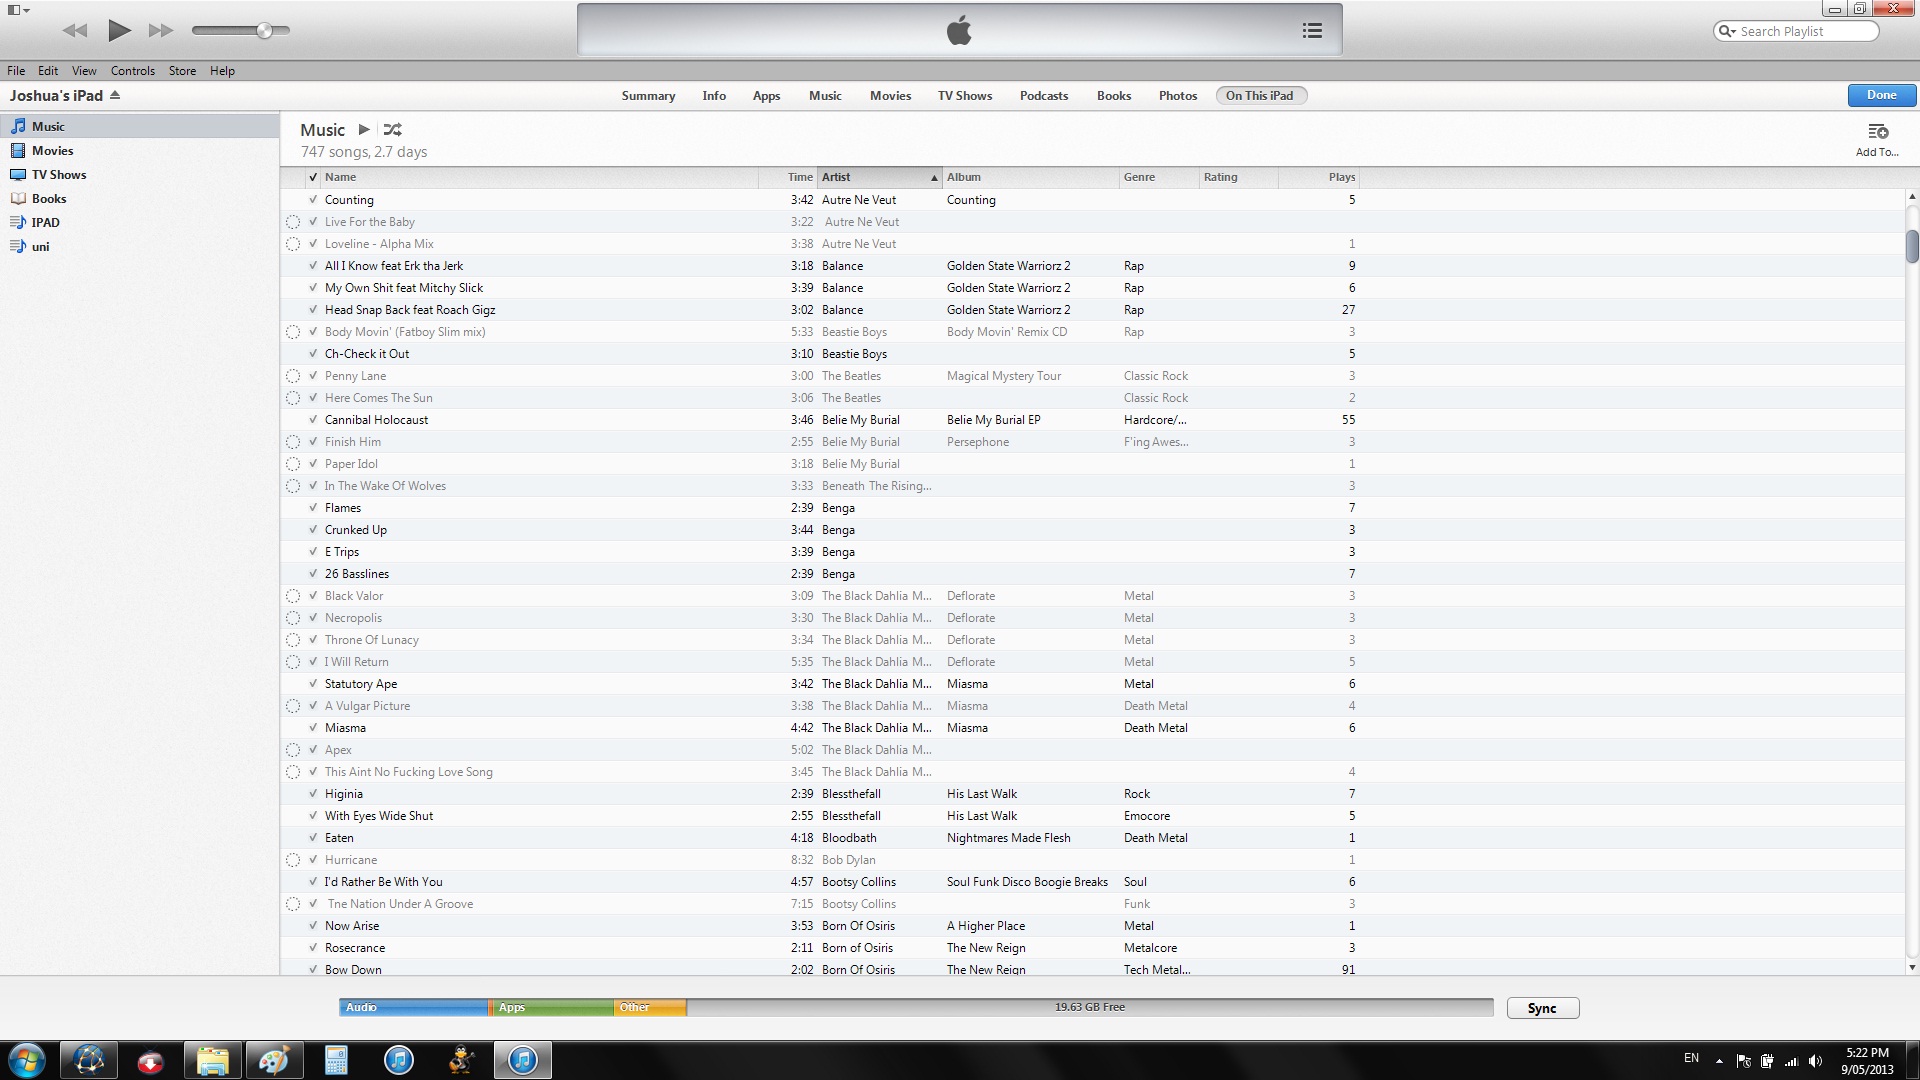1920x1080 pixels.
Task: Sort by the Time column
Action: pyautogui.click(x=789, y=177)
